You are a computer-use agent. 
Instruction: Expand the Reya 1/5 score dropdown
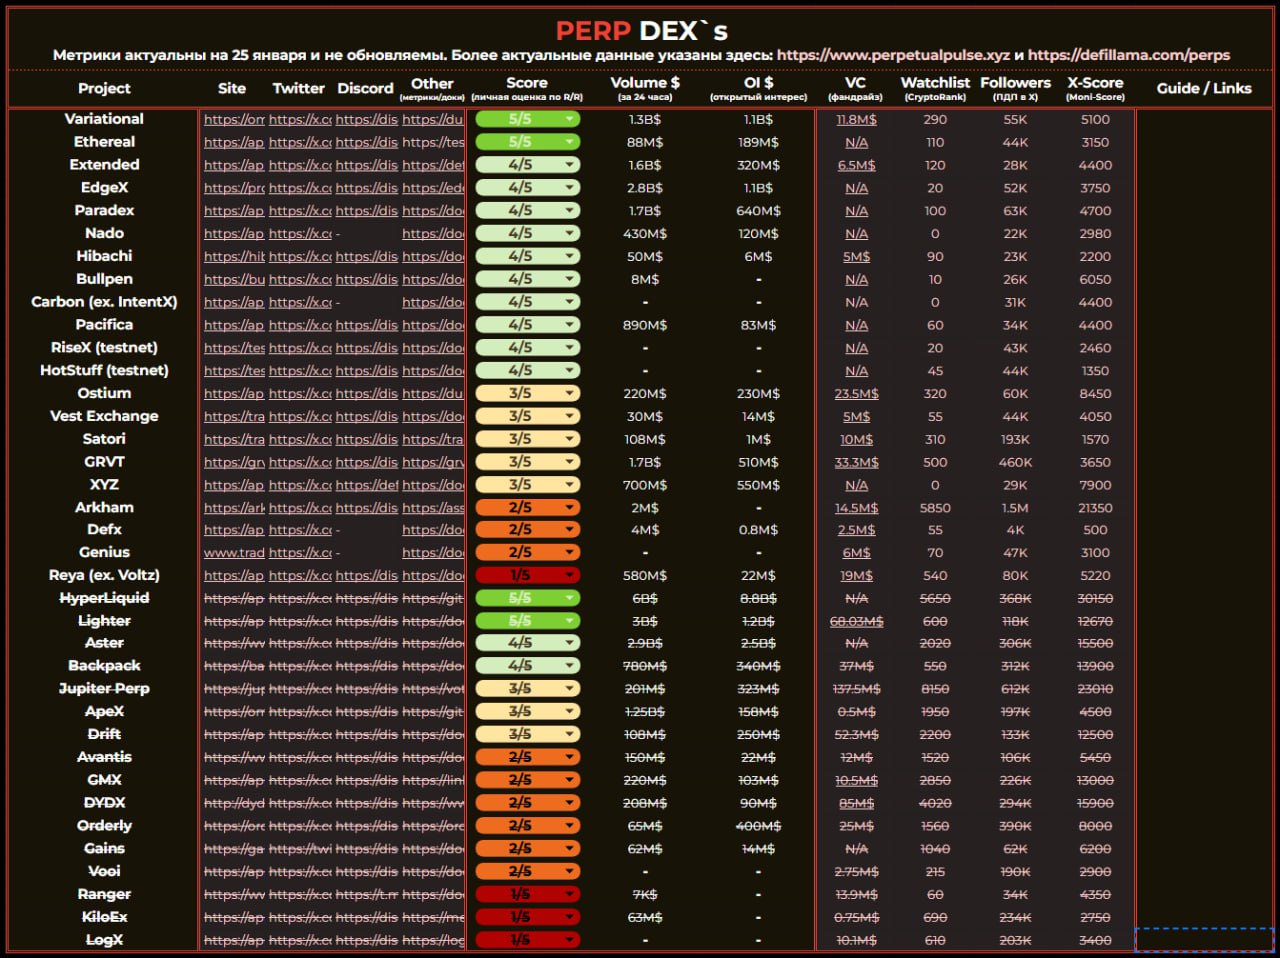point(570,575)
